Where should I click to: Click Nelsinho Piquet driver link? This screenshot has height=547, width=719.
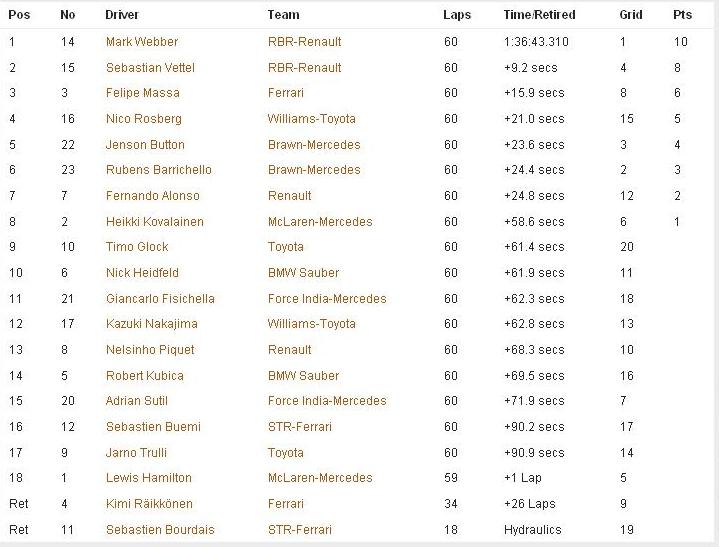coord(150,350)
